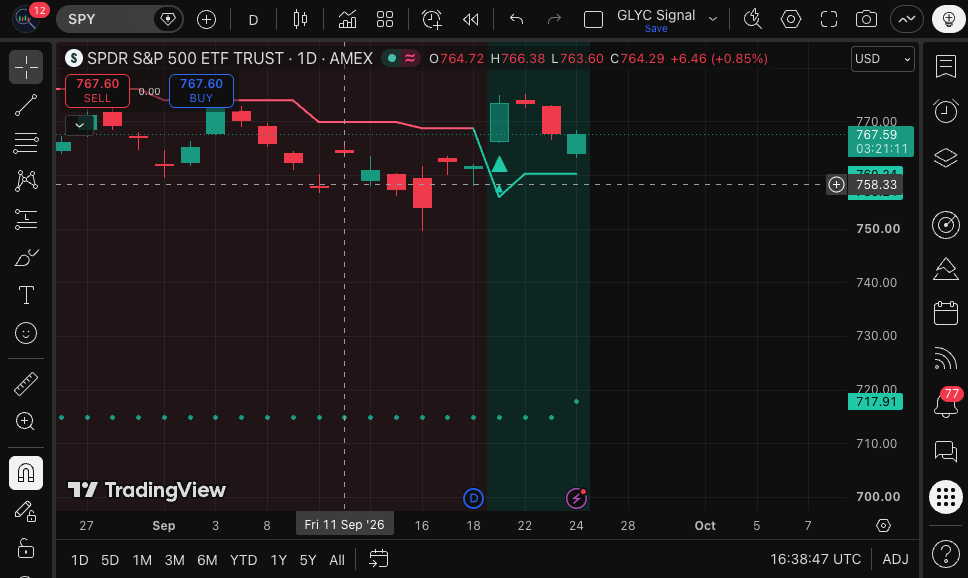Click the 767.60 BUY button
This screenshot has height=578, width=968.
[201, 90]
